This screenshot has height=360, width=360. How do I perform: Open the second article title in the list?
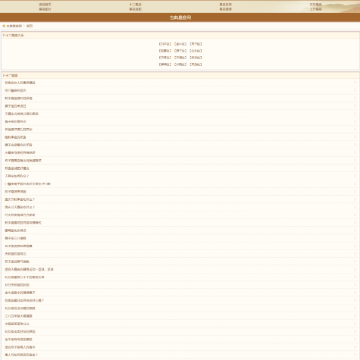15,90
